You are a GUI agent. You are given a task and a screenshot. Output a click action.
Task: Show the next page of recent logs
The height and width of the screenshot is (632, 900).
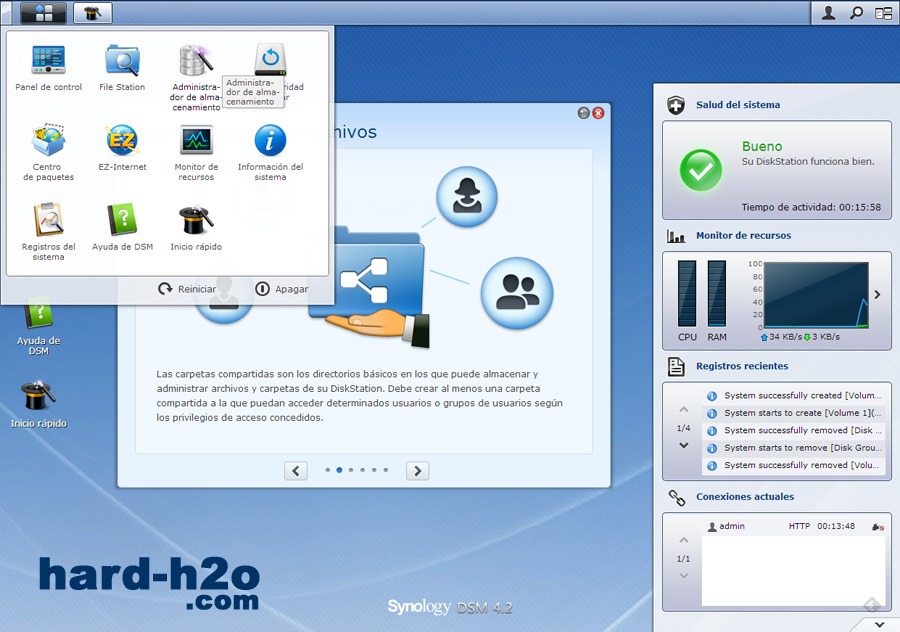pos(684,445)
